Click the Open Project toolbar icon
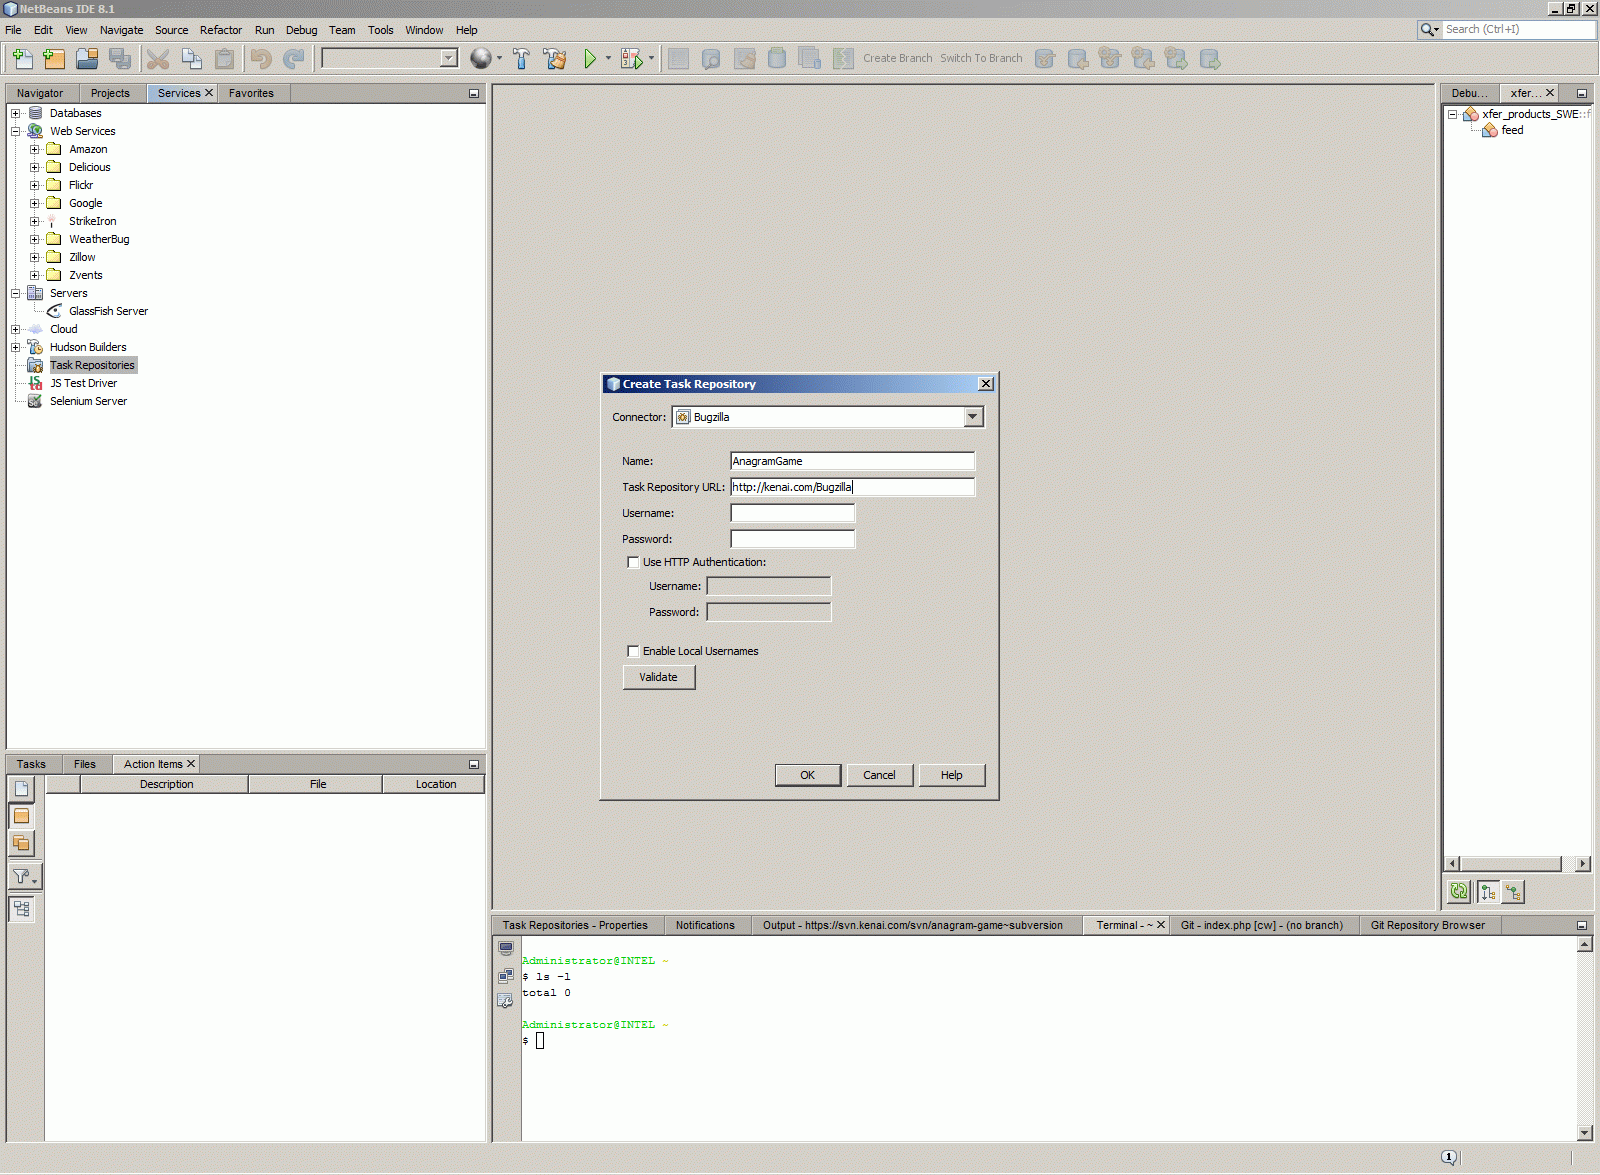This screenshot has height=1175, width=1600. 87,59
